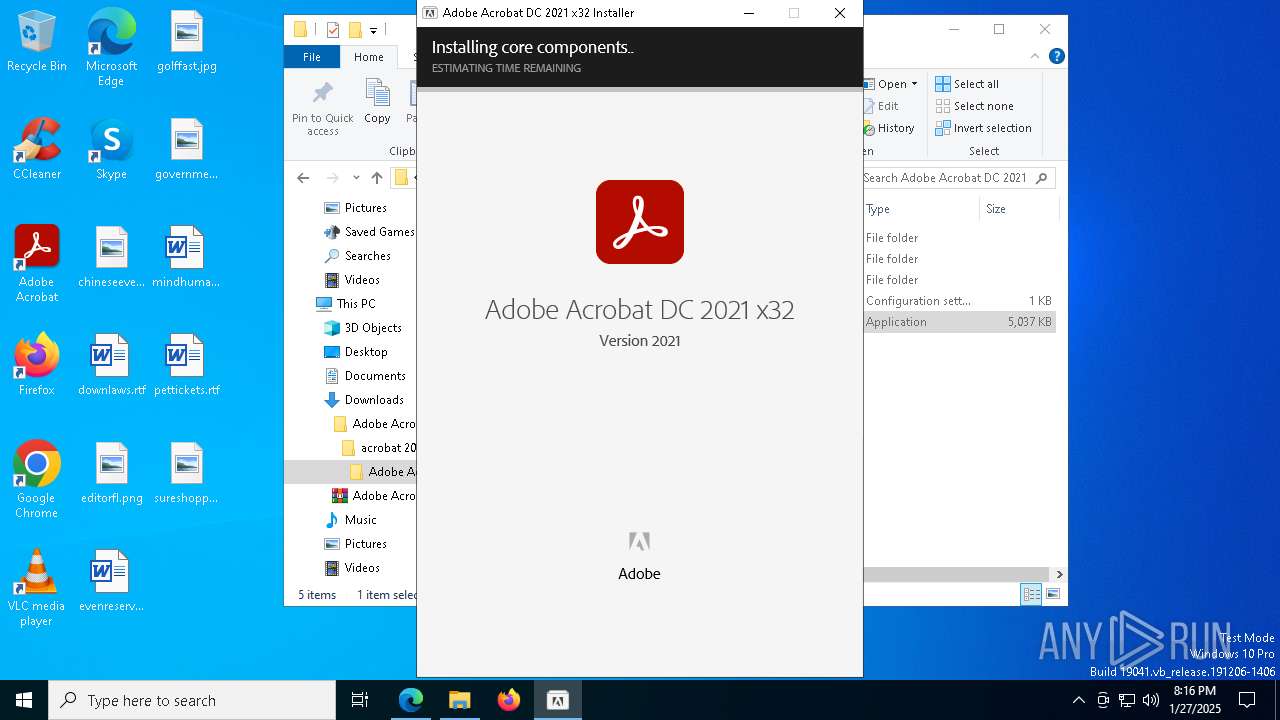
Task: Select editorfl.png desktop file
Action: coord(112,473)
